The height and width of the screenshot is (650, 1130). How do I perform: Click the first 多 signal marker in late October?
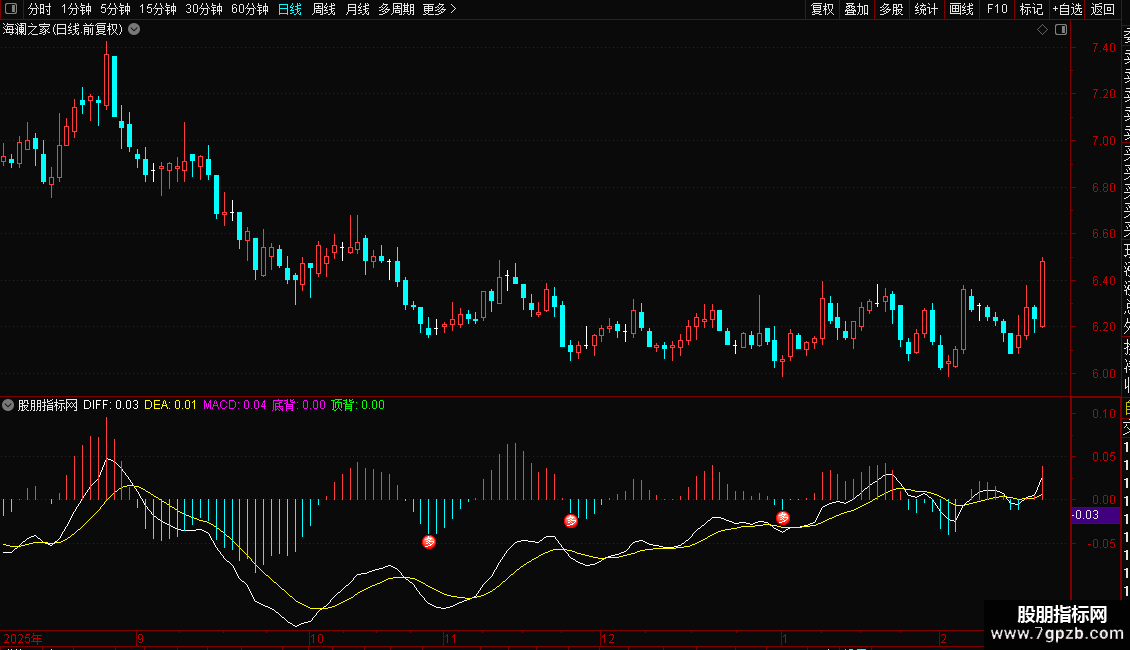click(x=429, y=542)
